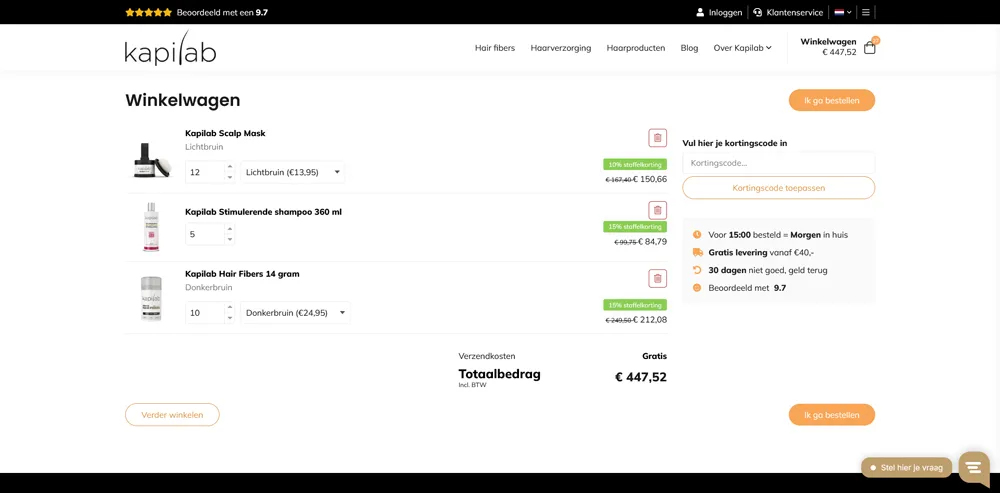Click the Hair Fibers quantity field
The height and width of the screenshot is (493, 1000).
[x=205, y=313]
